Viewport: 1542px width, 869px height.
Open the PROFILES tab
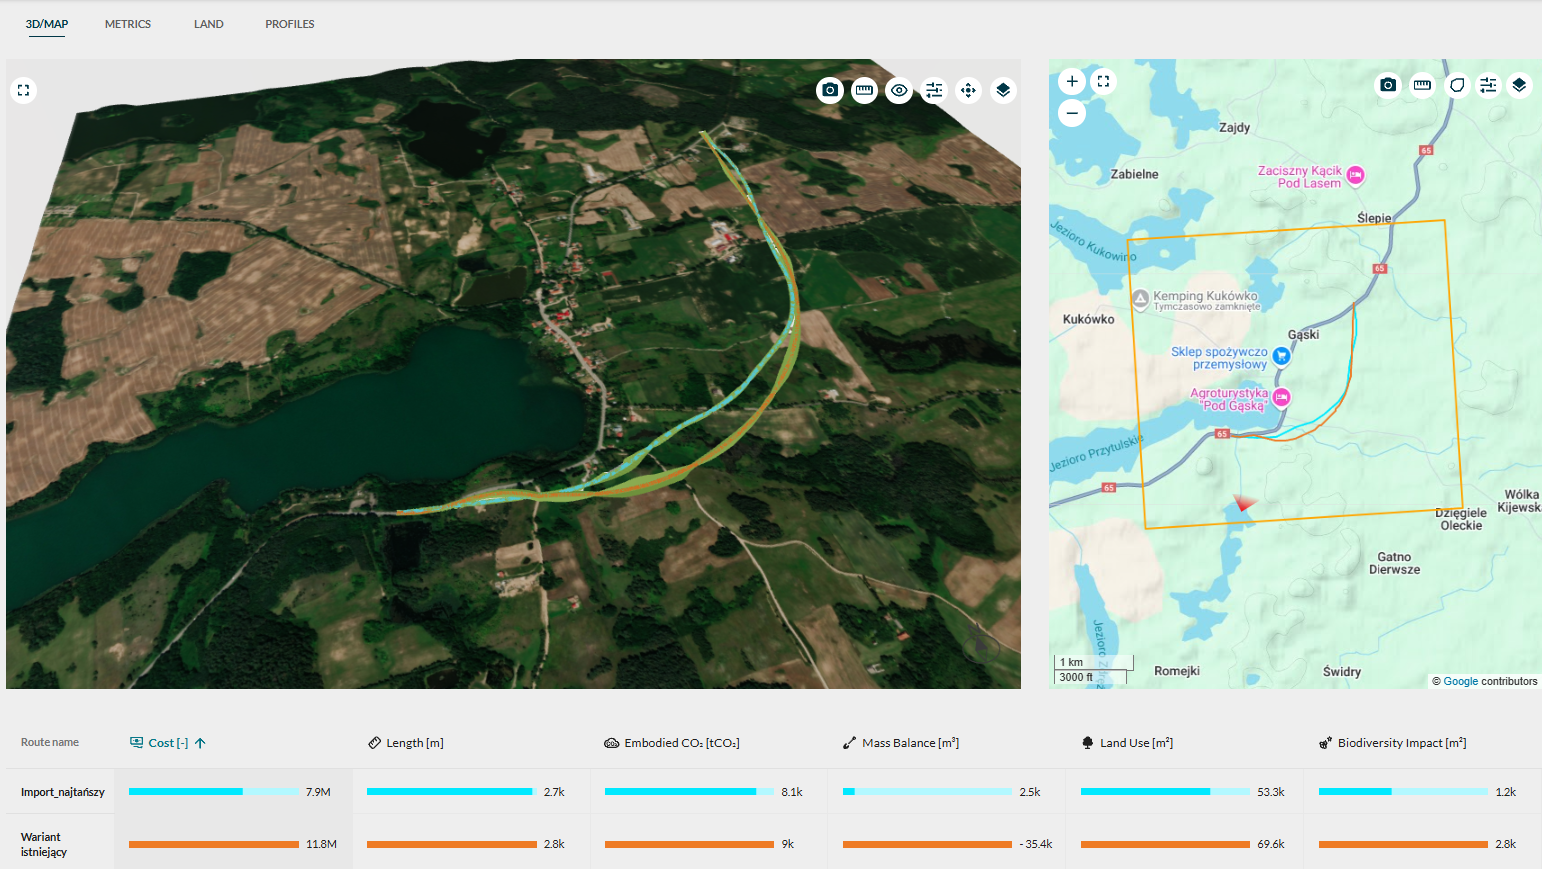(x=290, y=24)
